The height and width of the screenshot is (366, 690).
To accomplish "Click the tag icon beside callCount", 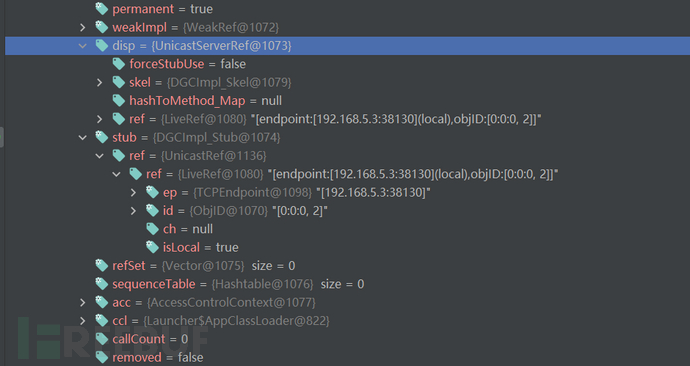I will (x=102, y=339).
